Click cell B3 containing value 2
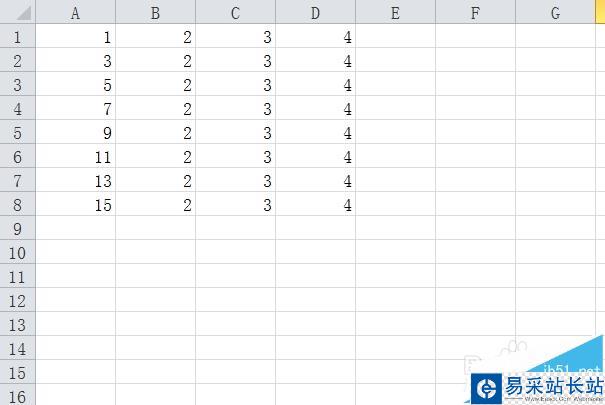This screenshot has width=605, height=405. (155, 85)
